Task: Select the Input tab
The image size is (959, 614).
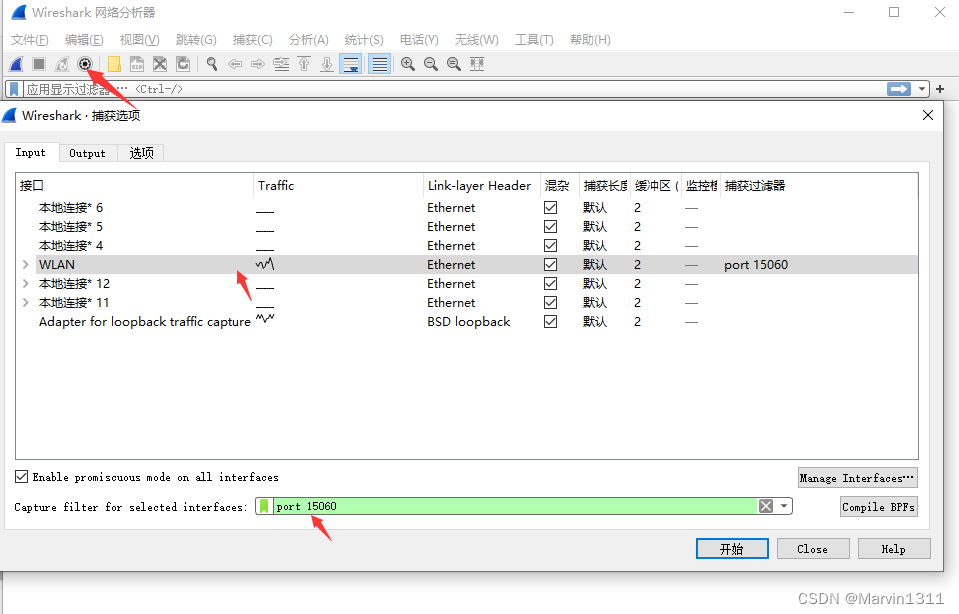Action: click(x=31, y=152)
